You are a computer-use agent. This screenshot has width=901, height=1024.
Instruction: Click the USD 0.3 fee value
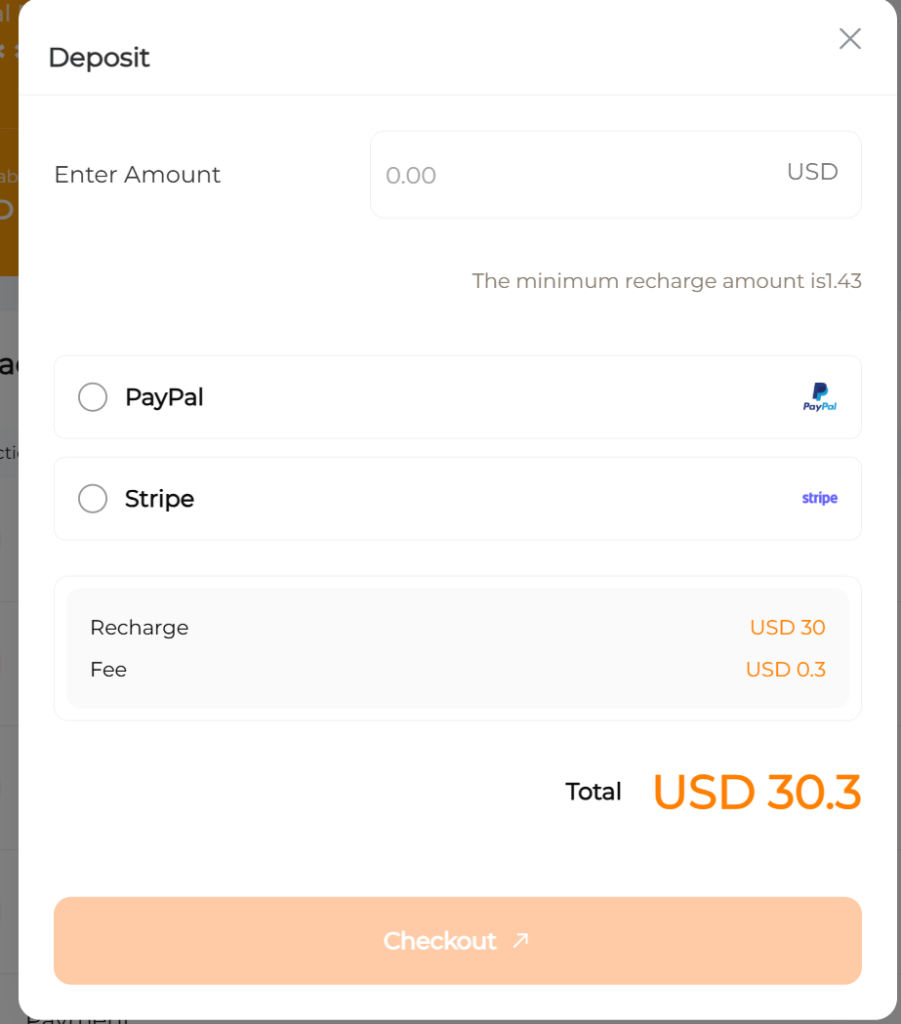click(x=785, y=670)
